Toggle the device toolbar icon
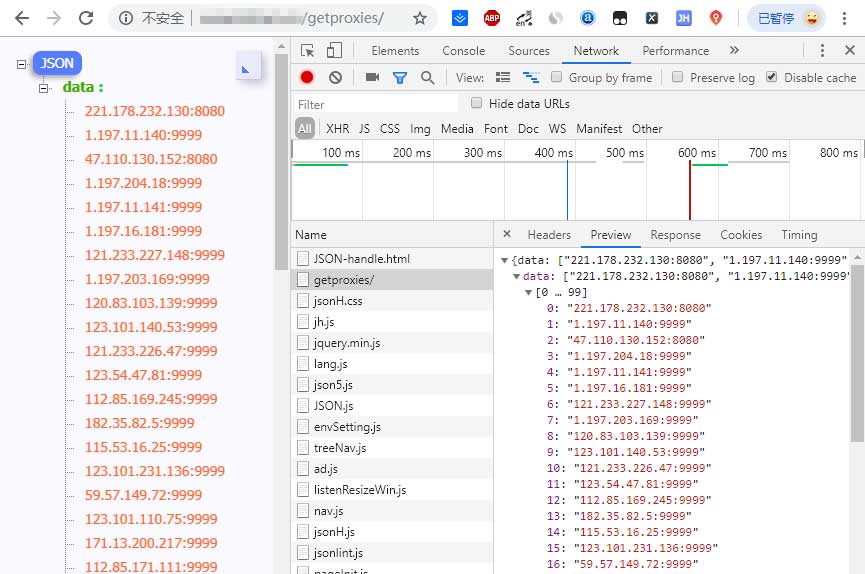Screen dimensions: 865x574 [x=334, y=51]
